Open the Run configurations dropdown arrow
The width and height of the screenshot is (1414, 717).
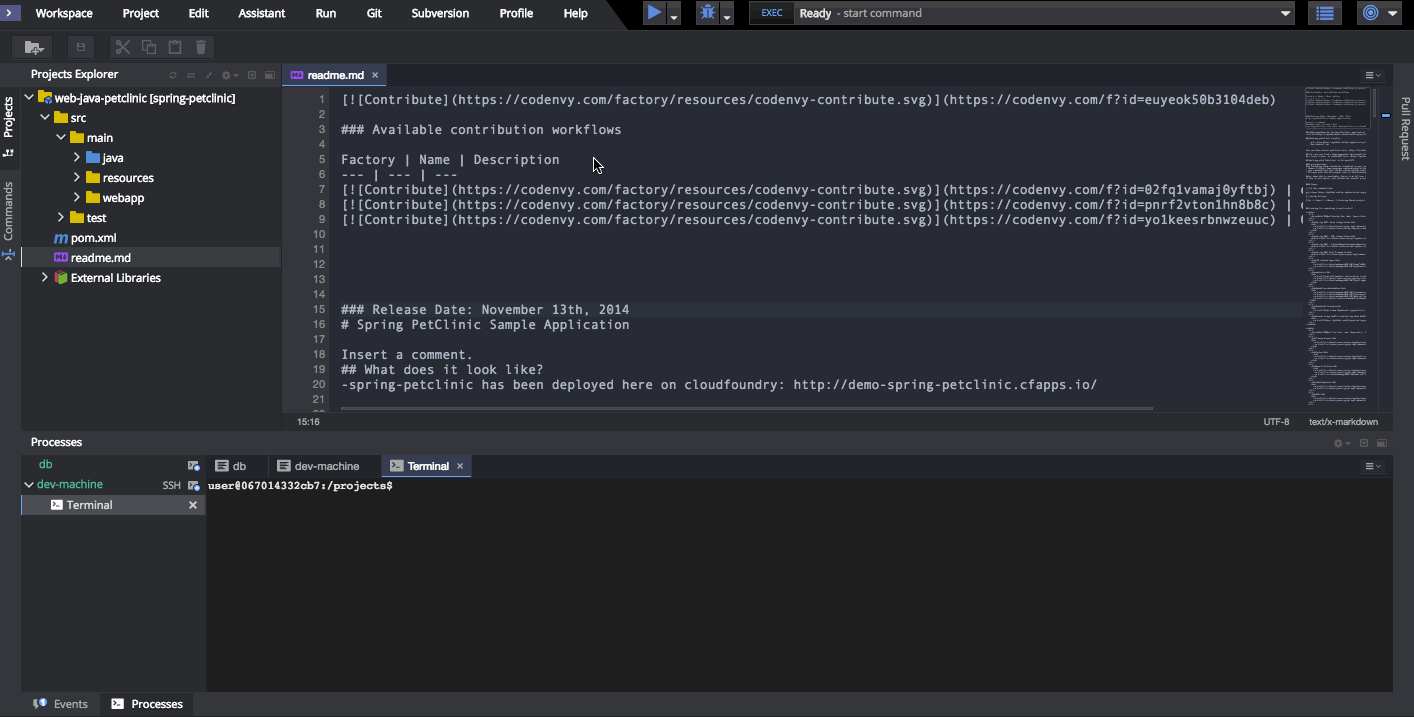coord(674,17)
